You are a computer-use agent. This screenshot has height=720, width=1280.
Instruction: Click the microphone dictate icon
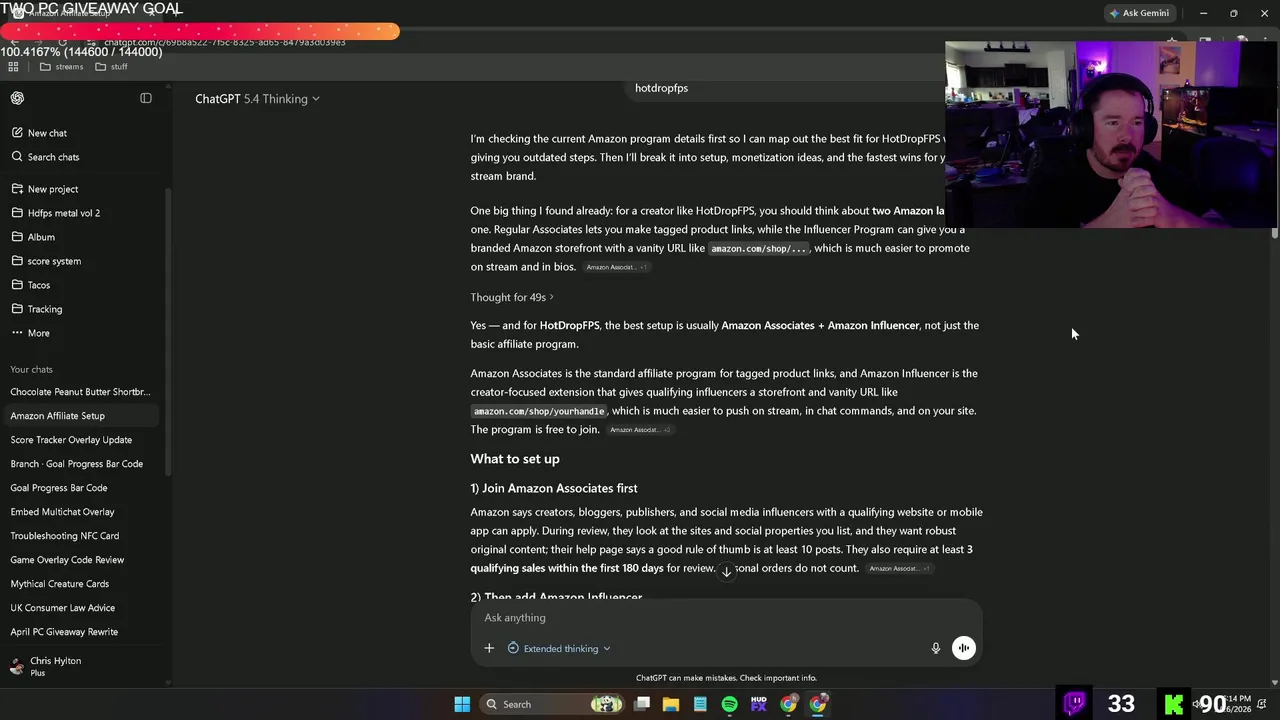(x=936, y=648)
